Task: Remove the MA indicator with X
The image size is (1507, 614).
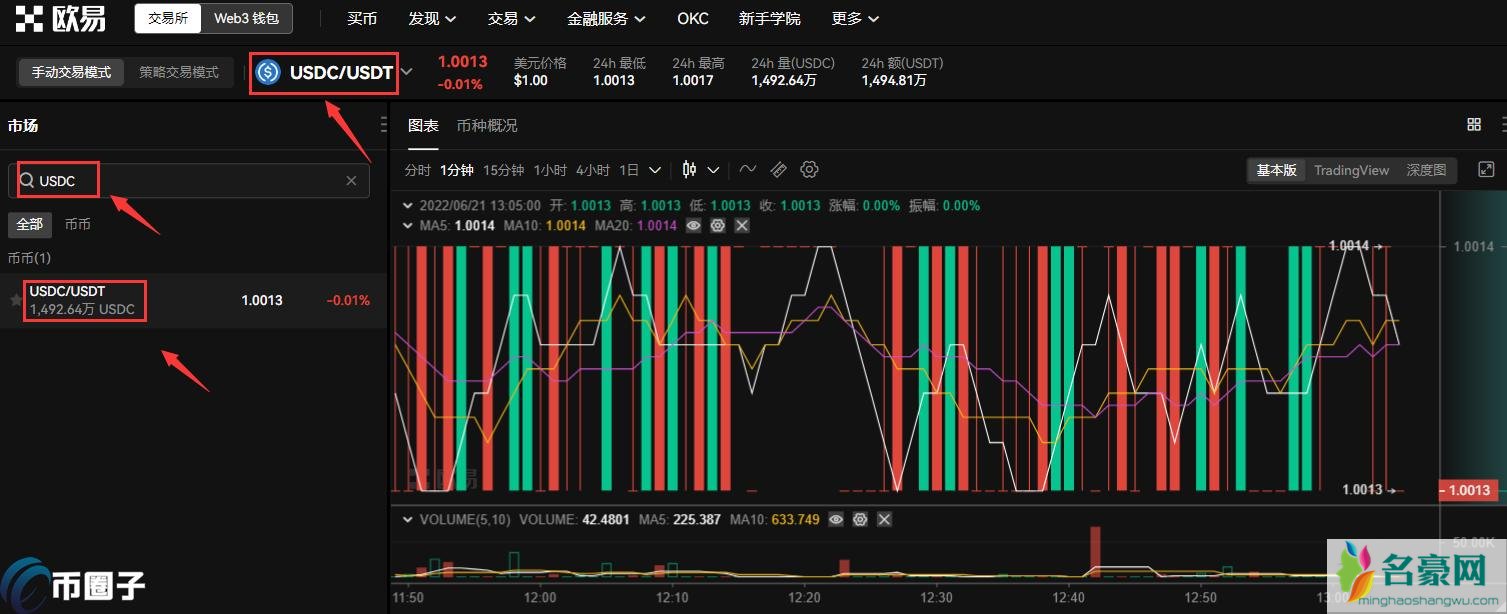Action: pos(741,226)
